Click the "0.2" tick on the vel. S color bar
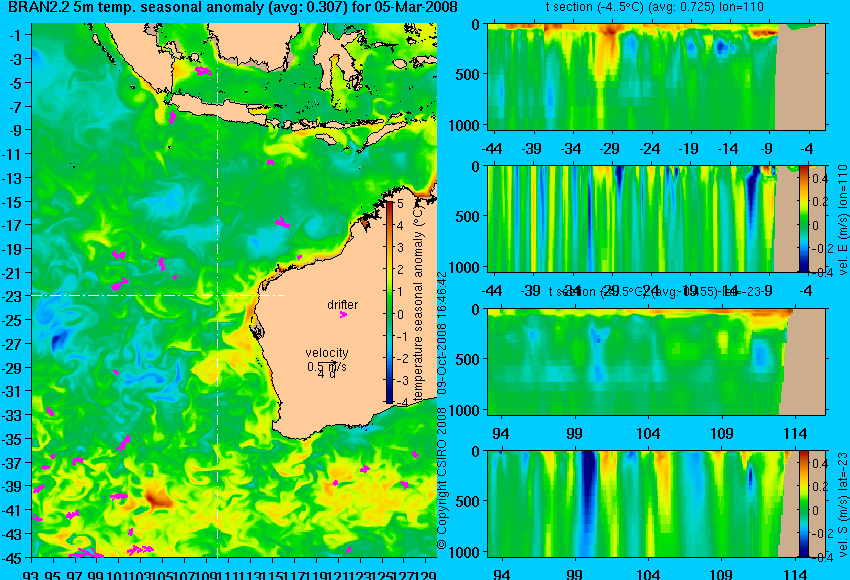 [820, 487]
